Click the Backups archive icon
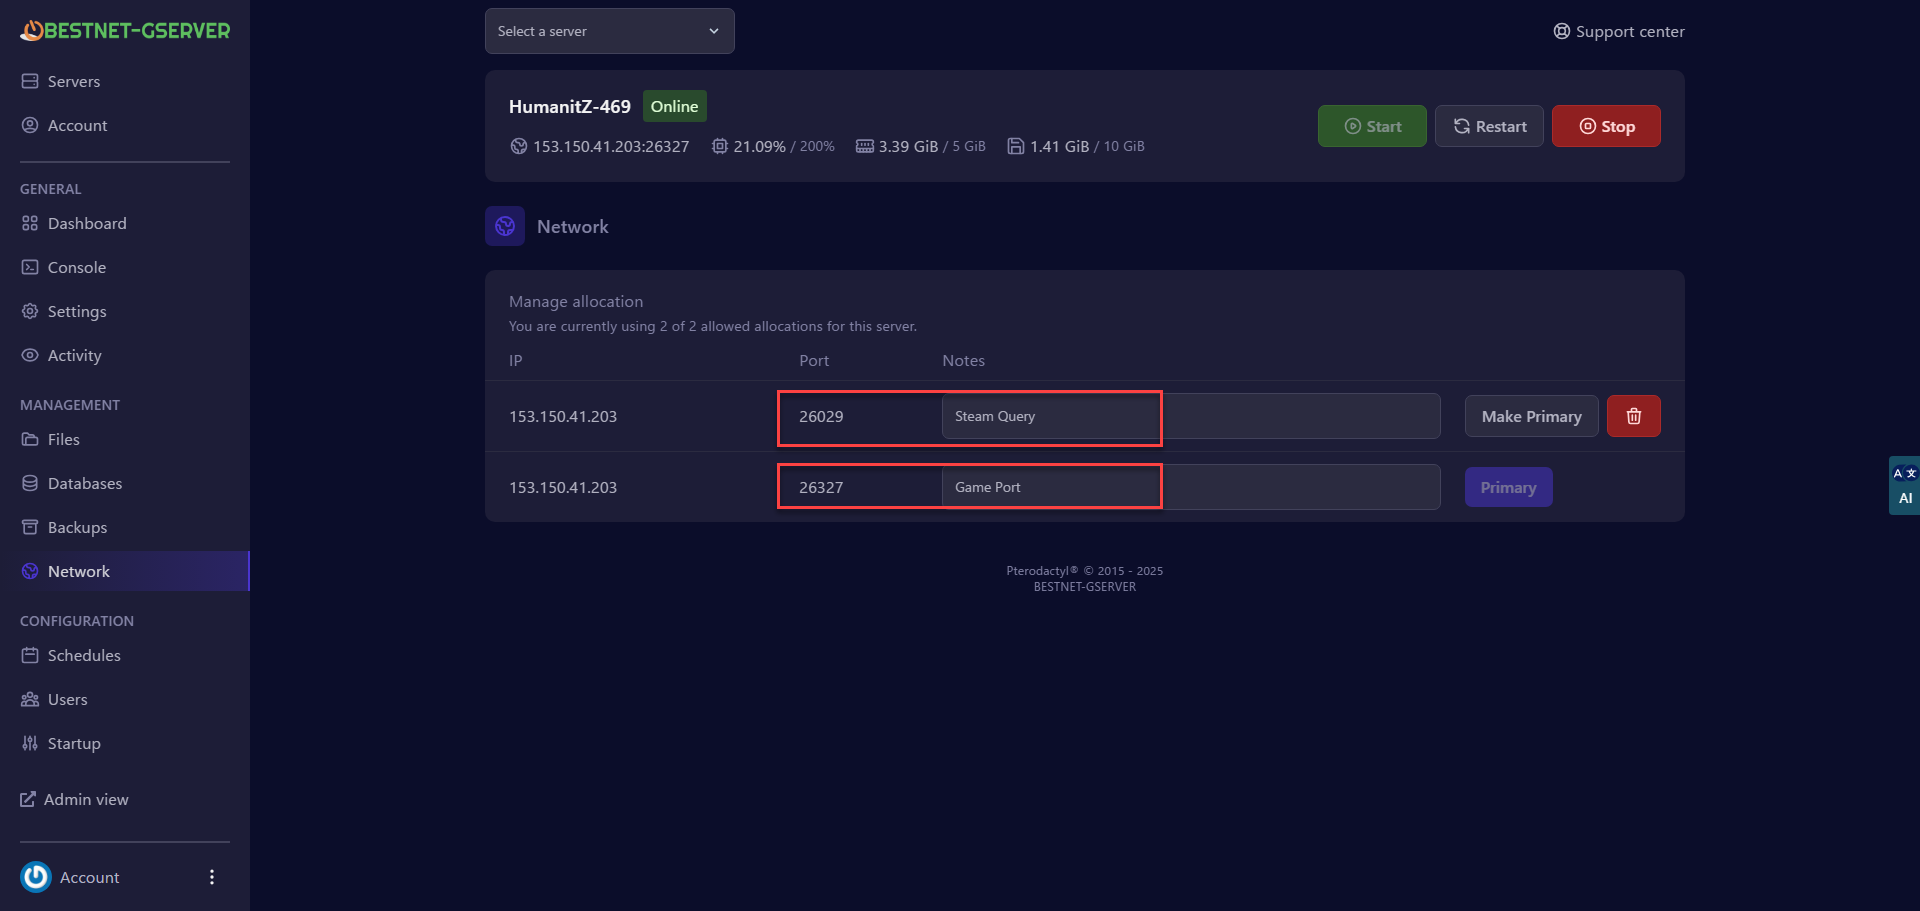The height and width of the screenshot is (911, 1920). click(30, 527)
